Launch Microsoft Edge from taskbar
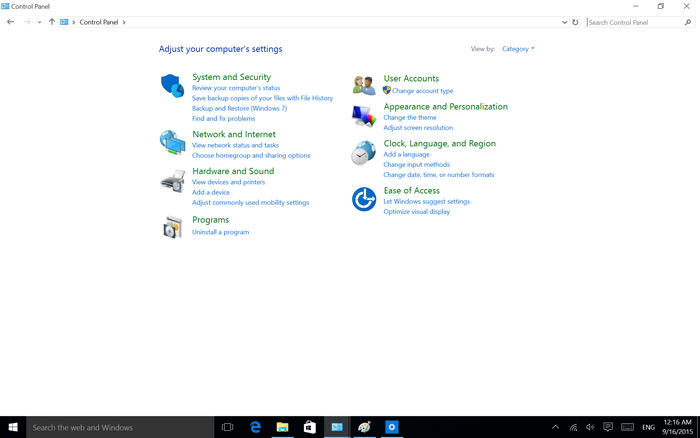The image size is (700, 438). pyautogui.click(x=255, y=427)
